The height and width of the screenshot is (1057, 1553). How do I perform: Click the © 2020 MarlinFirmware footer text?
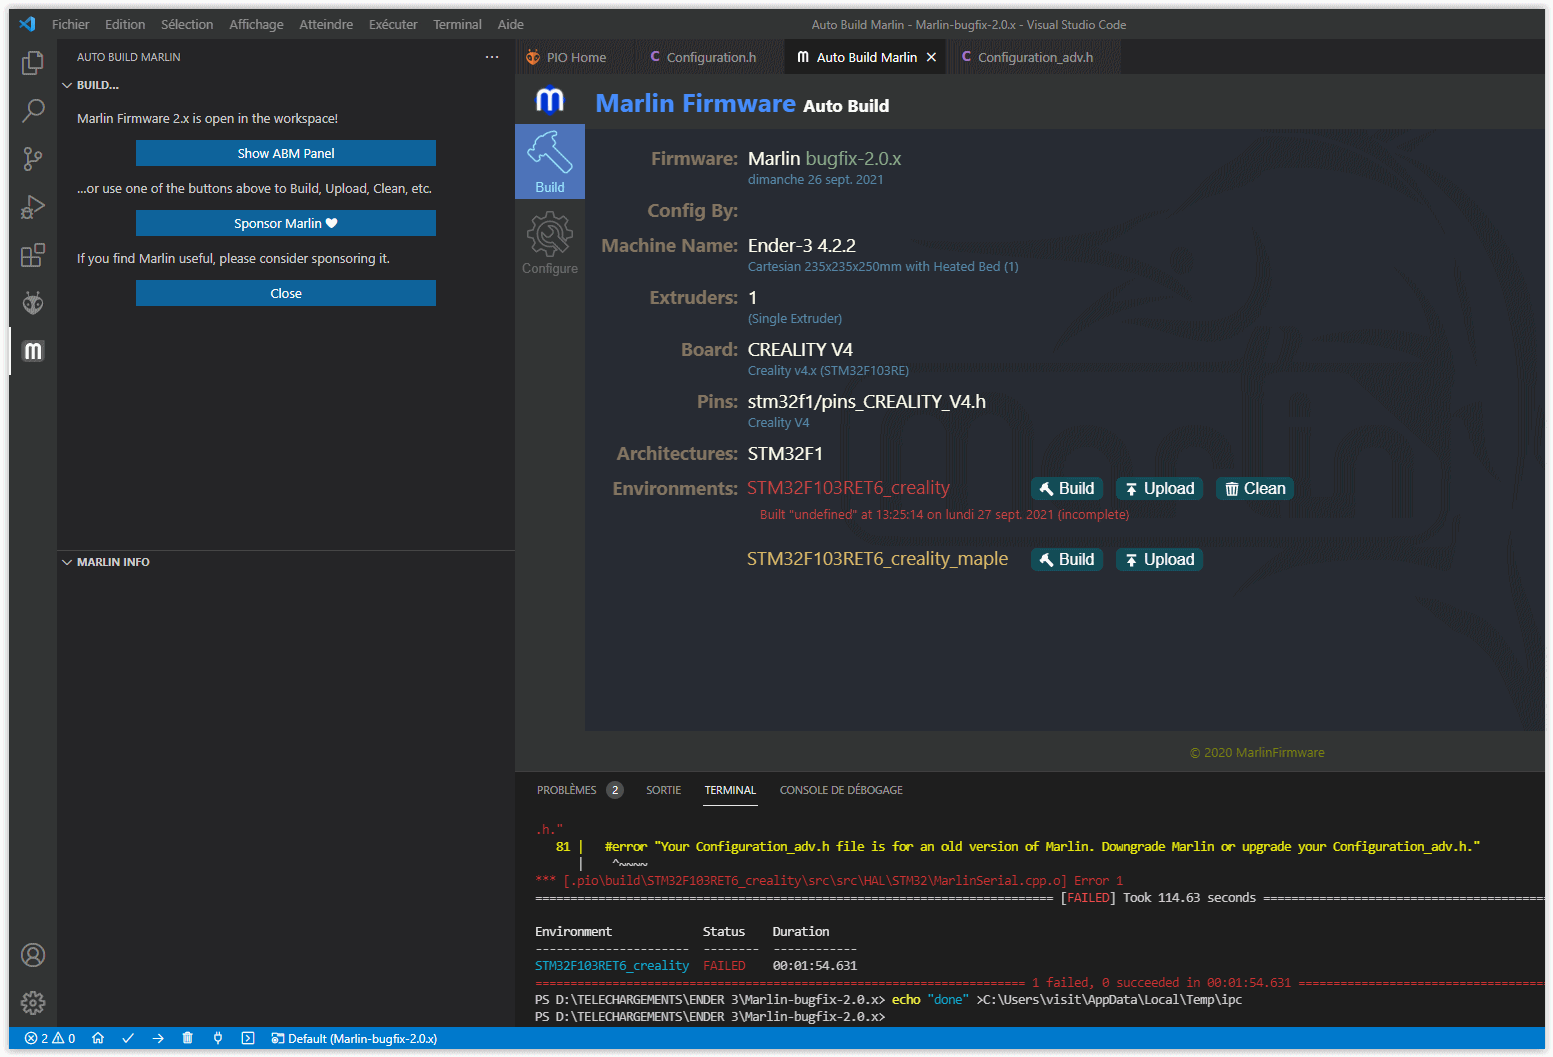click(1257, 753)
